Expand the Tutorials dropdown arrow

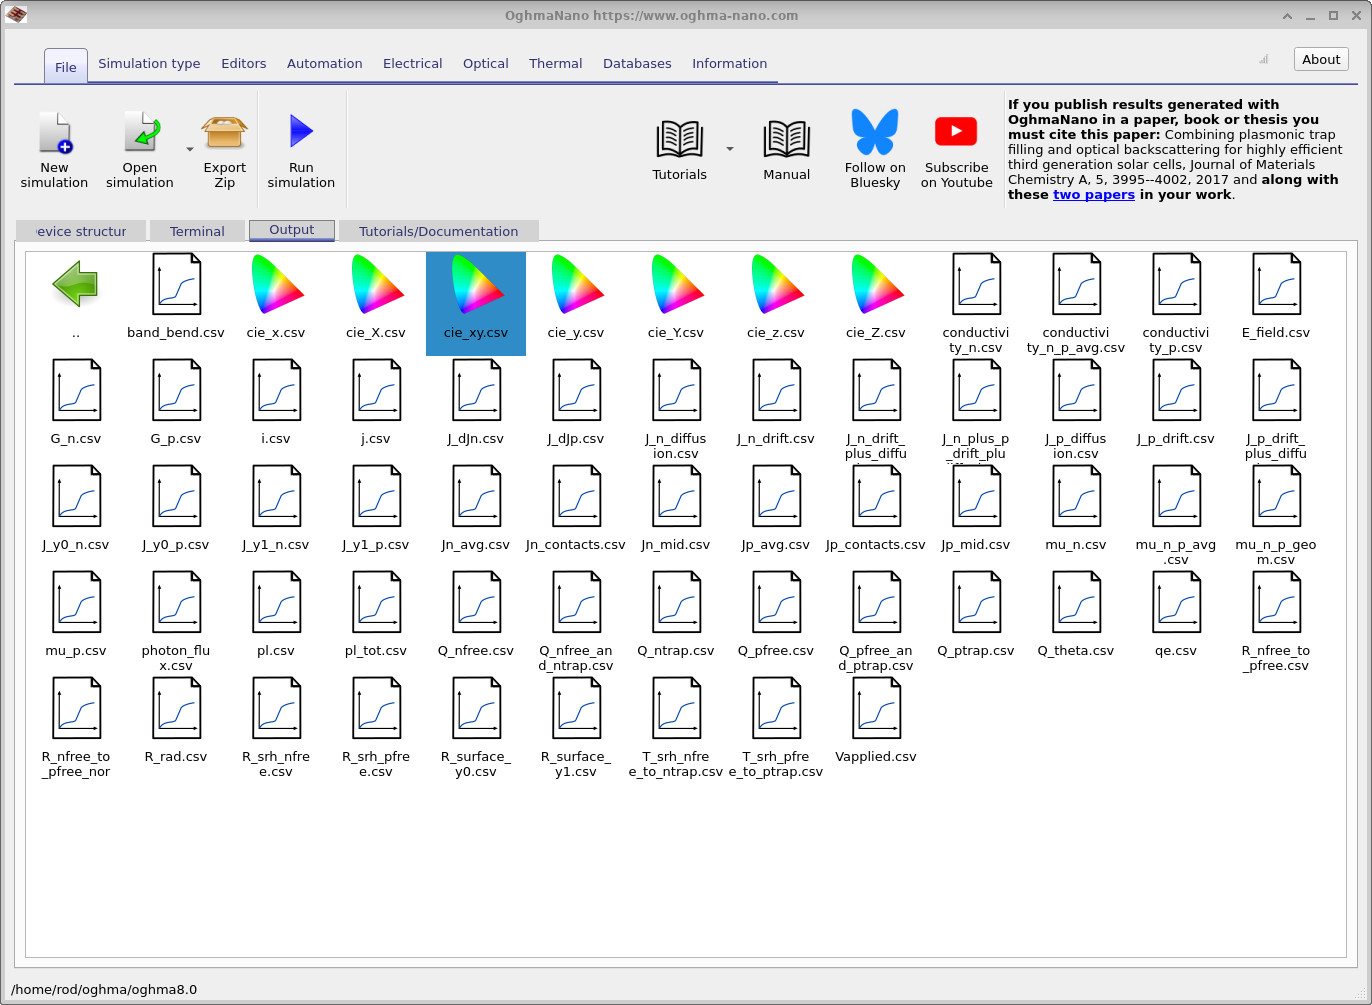(729, 147)
